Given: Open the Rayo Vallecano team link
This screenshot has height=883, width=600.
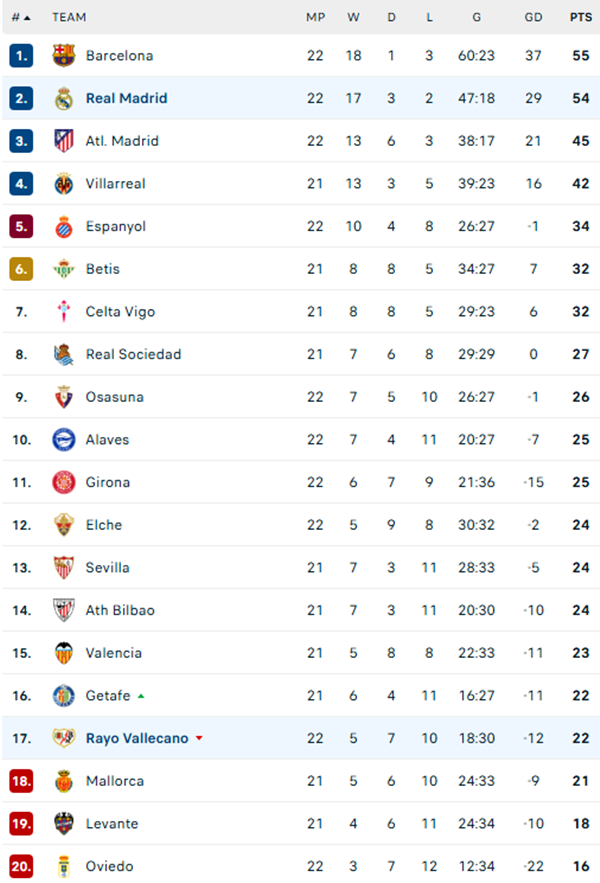Looking at the screenshot, I should pos(137,739).
